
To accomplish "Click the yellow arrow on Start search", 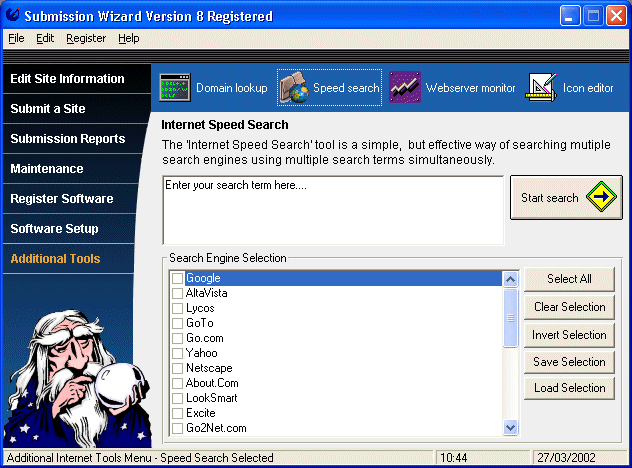I will point(601,197).
